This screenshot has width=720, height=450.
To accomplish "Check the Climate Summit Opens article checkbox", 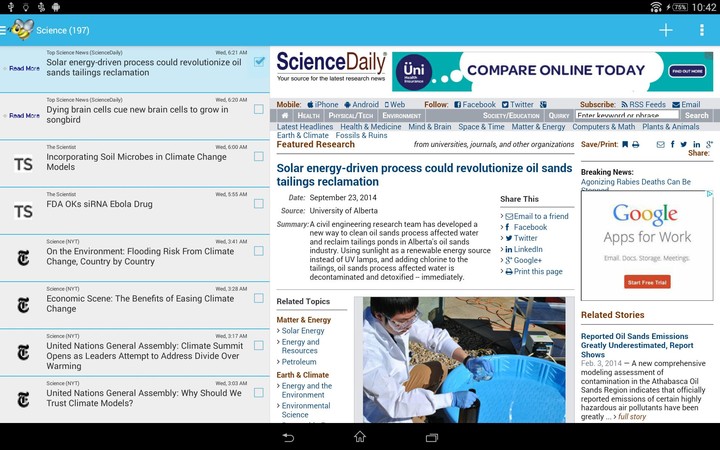I will [x=259, y=345].
